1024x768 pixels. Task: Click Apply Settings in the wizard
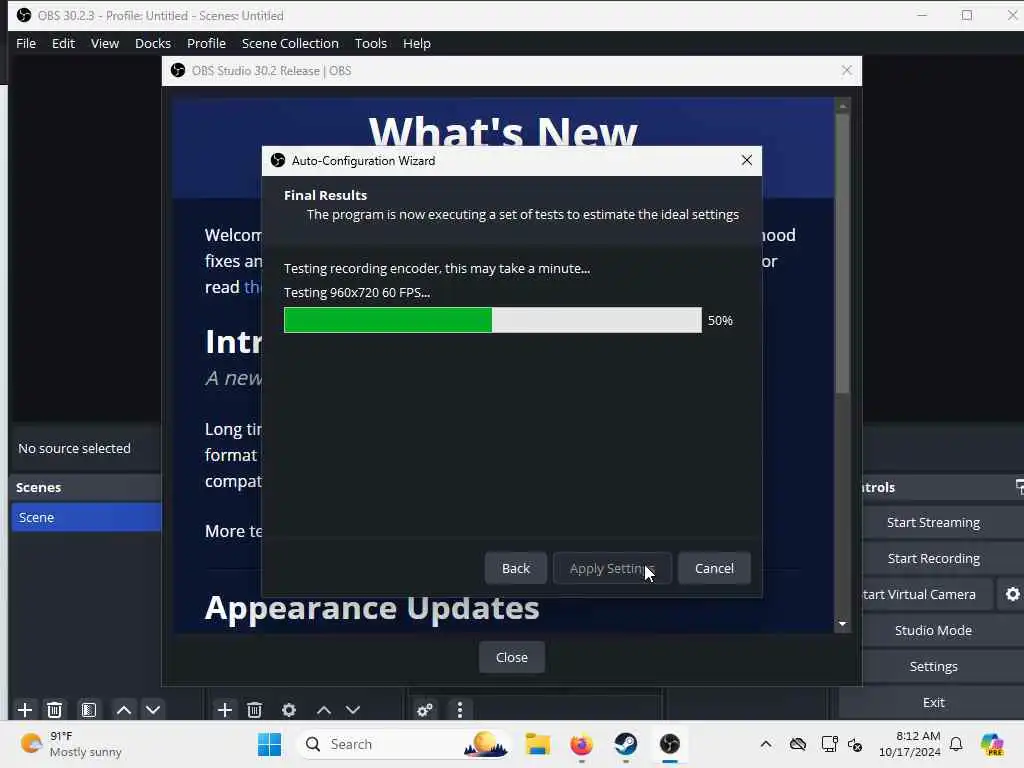pyautogui.click(x=612, y=568)
